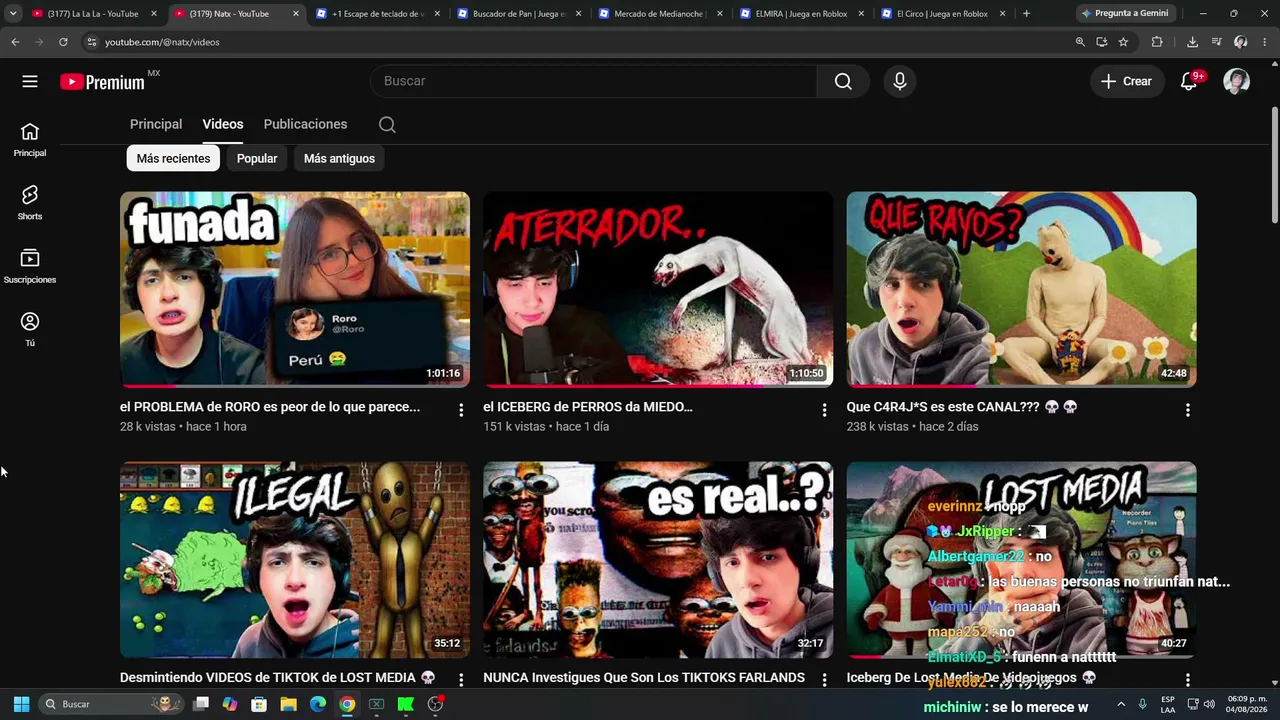
Task: Open video titled el ICEBERG de PERROS
Action: click(x=588, y=407)
